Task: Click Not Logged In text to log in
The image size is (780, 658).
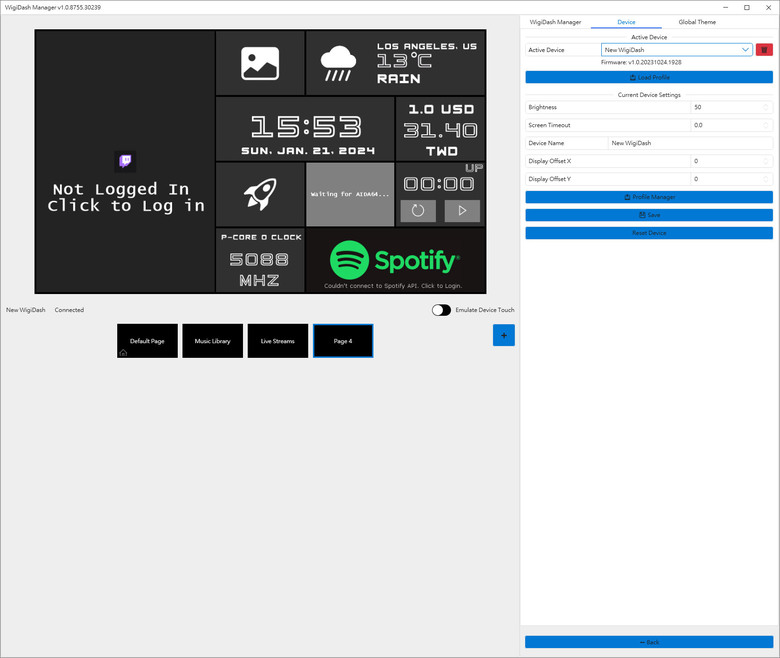Action: click(x=125, y=197)
